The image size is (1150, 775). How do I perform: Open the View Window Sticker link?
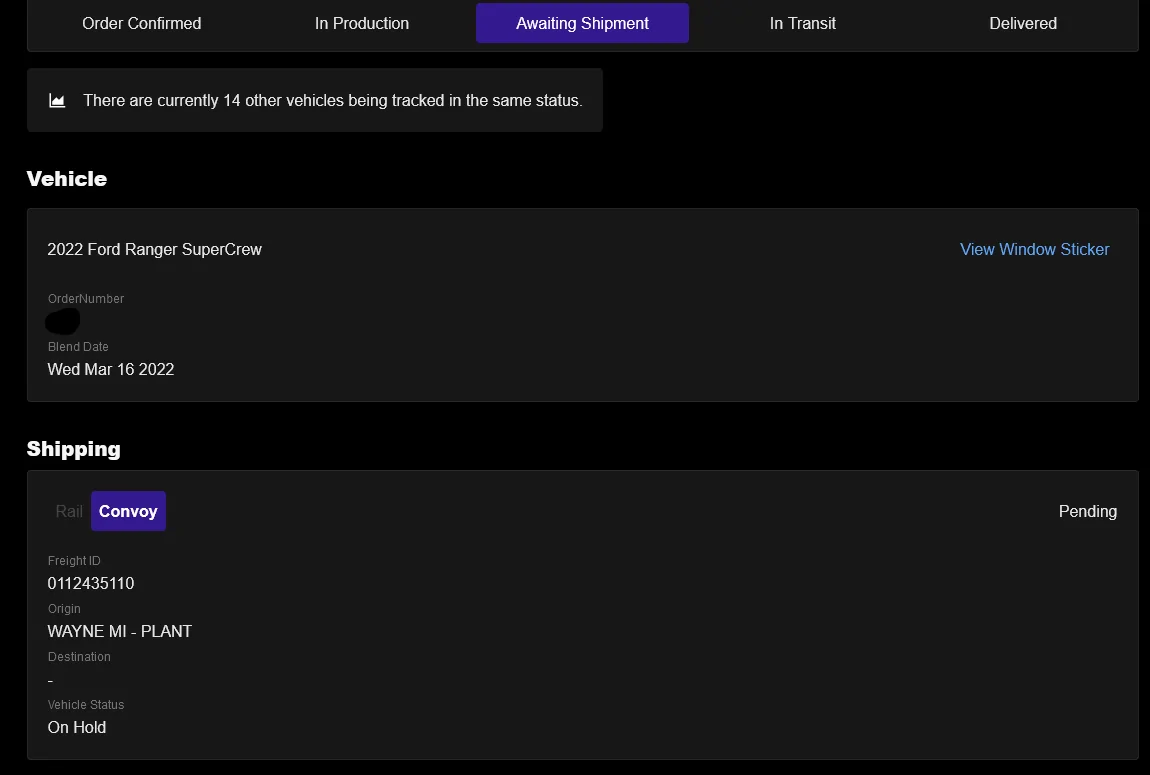click(x=1034, y=249)
